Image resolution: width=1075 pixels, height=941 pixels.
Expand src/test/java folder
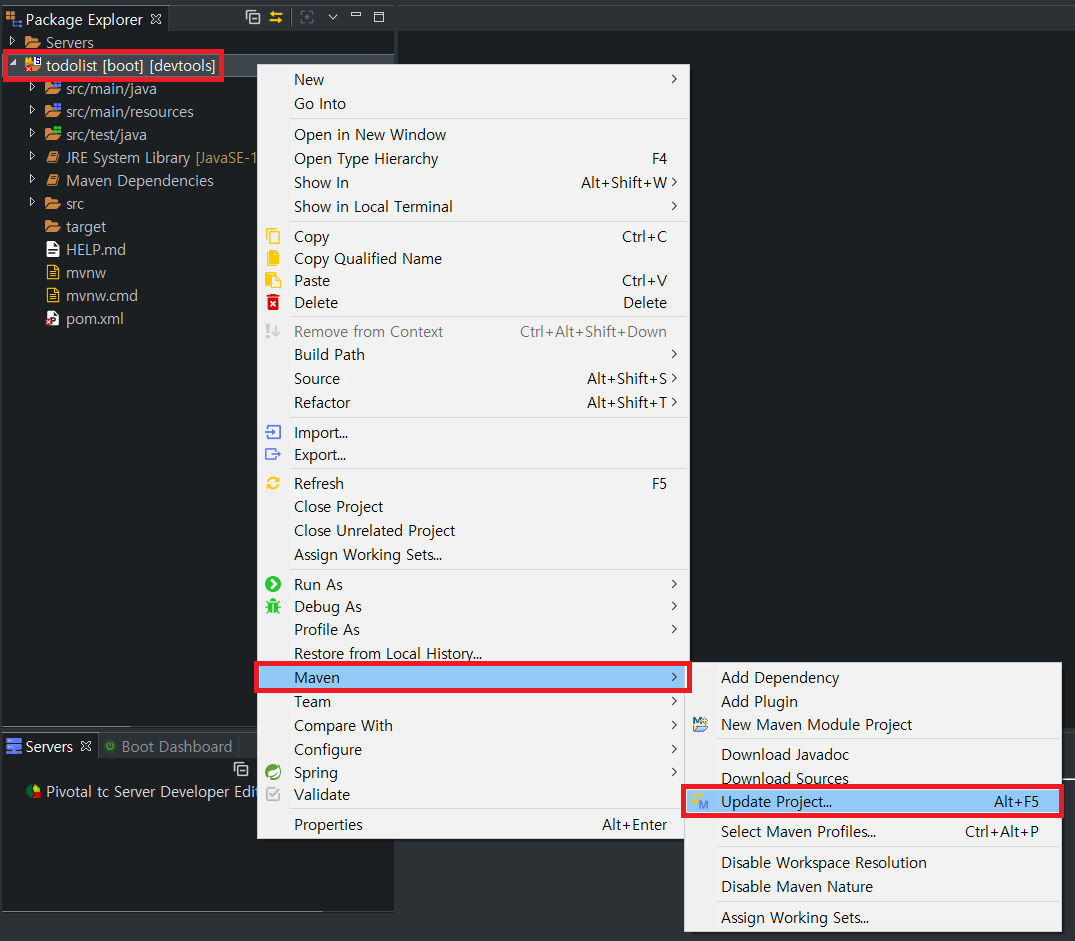coord(32,134)
